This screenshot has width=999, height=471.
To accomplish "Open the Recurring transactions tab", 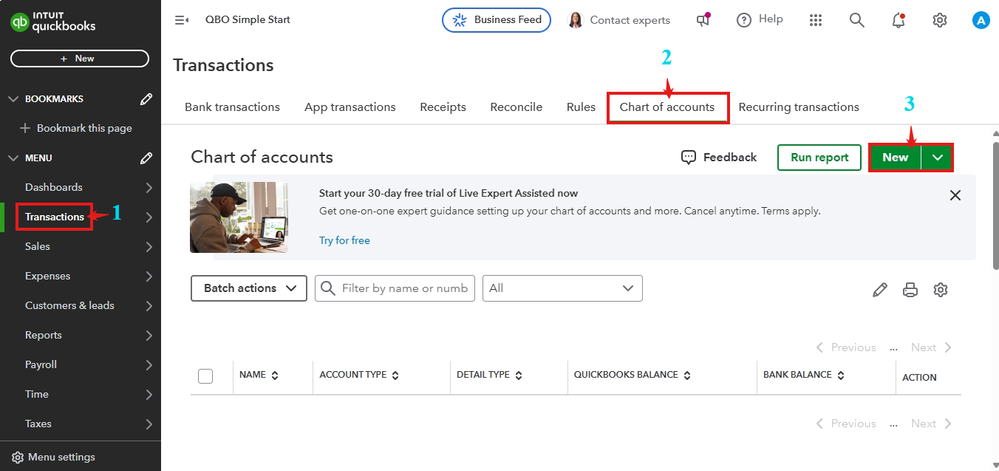I will (798, 107).
